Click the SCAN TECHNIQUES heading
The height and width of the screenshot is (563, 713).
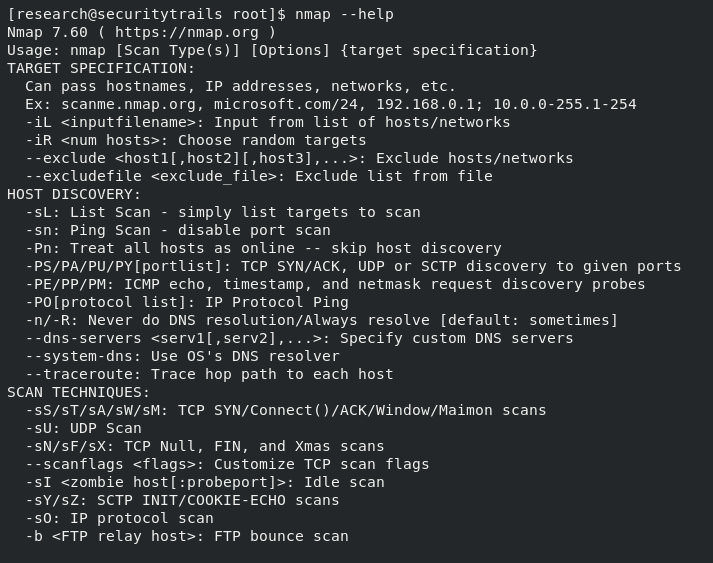coord(78,392)
